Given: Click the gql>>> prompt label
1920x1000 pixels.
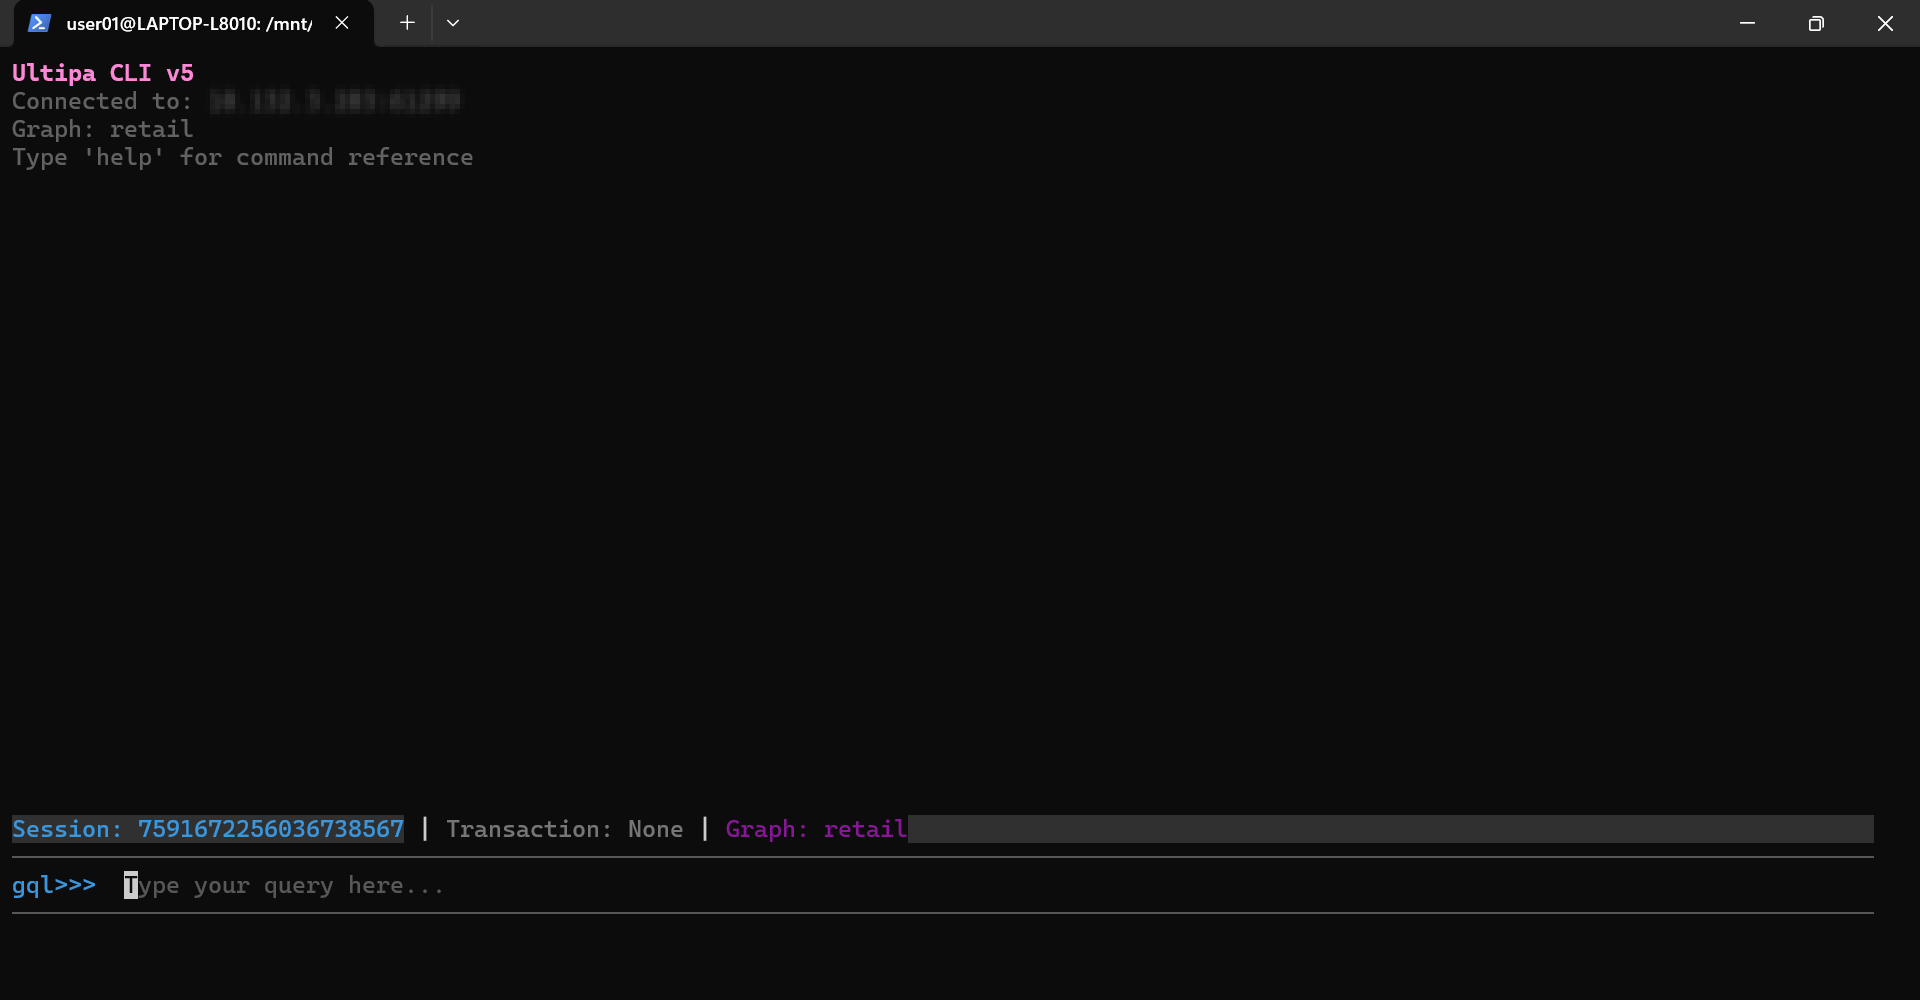Looking at the screenshot, I should tap(54, 886).
